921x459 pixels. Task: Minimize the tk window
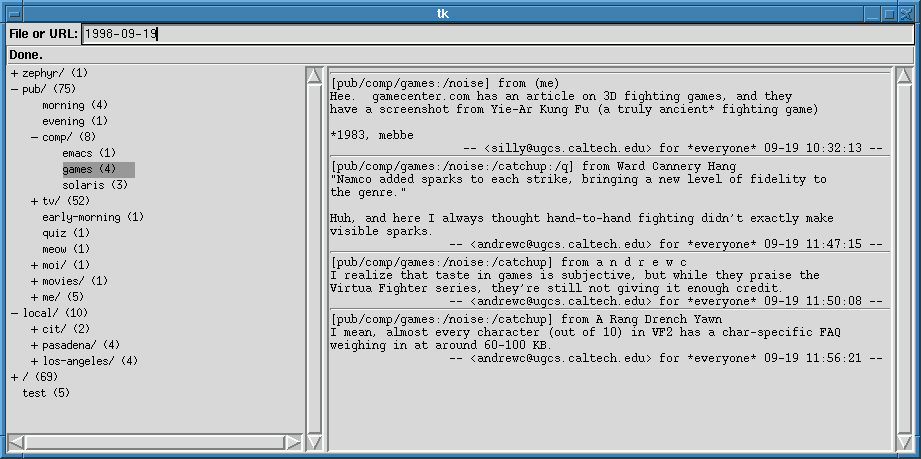click(x=873, y=14)
